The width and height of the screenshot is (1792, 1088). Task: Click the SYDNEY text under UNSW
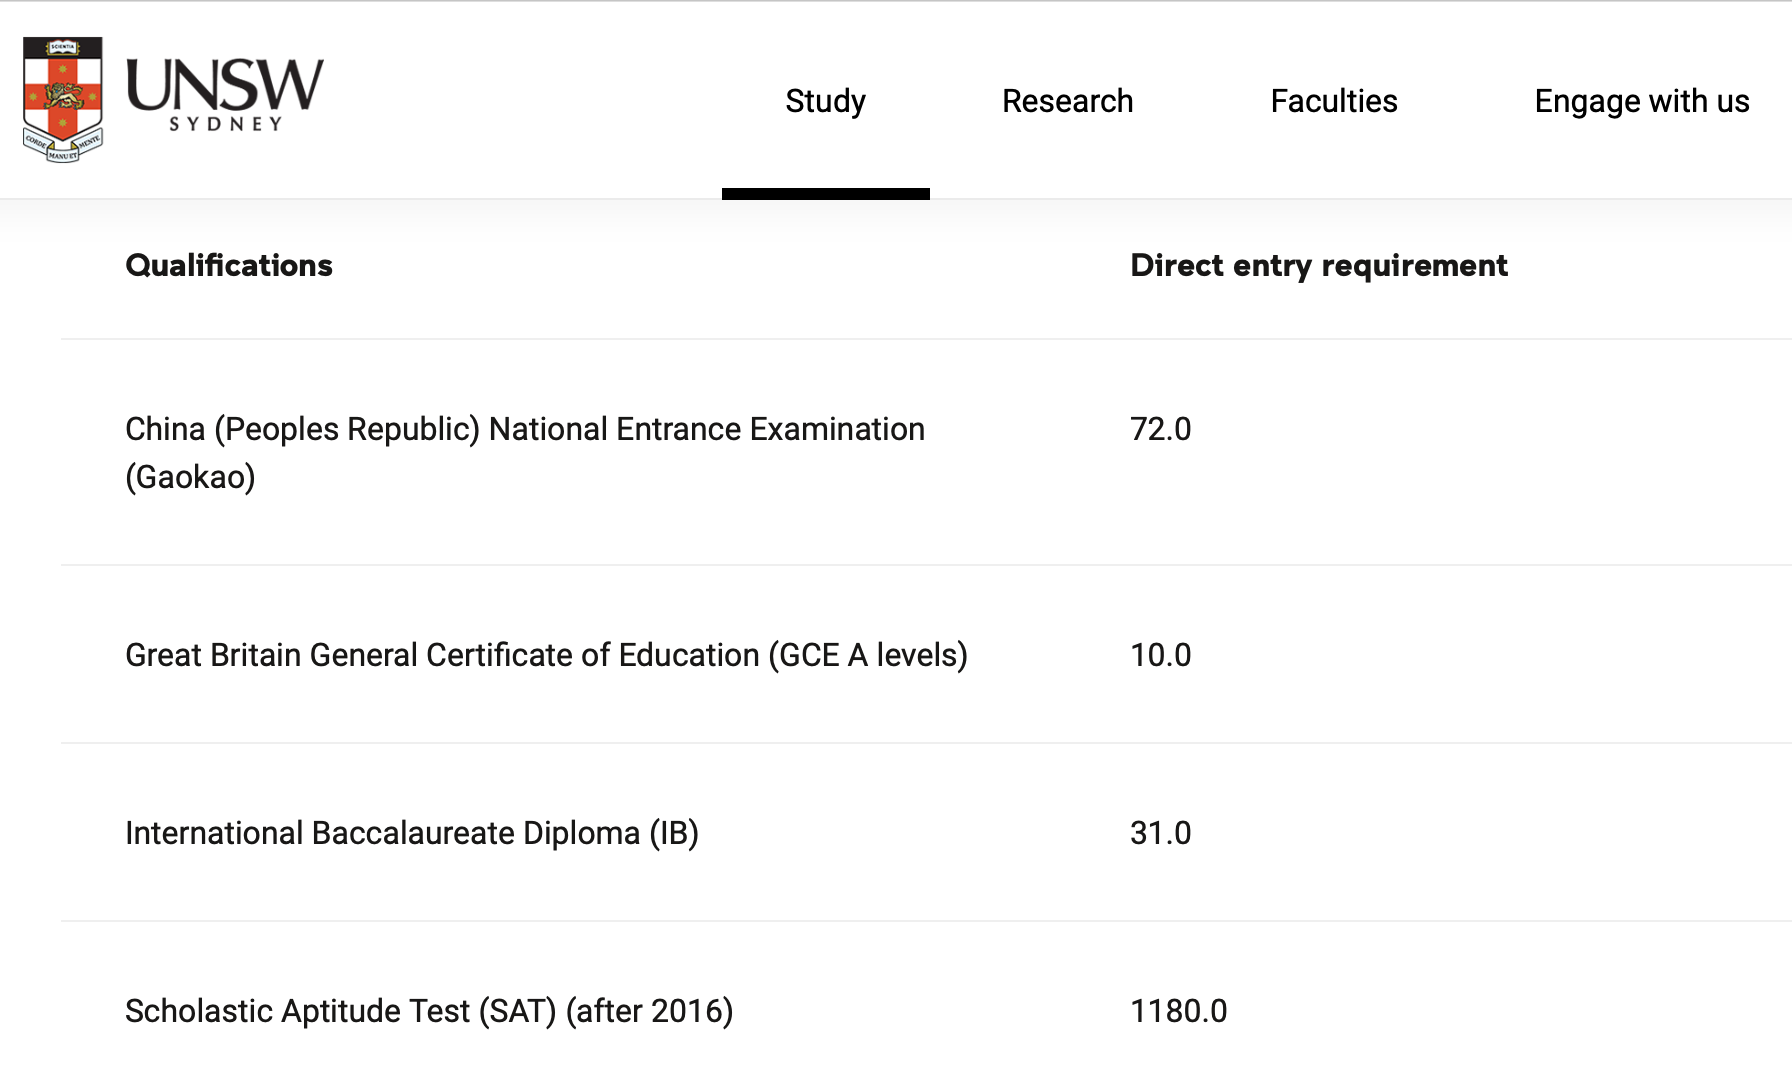(226, 124)
